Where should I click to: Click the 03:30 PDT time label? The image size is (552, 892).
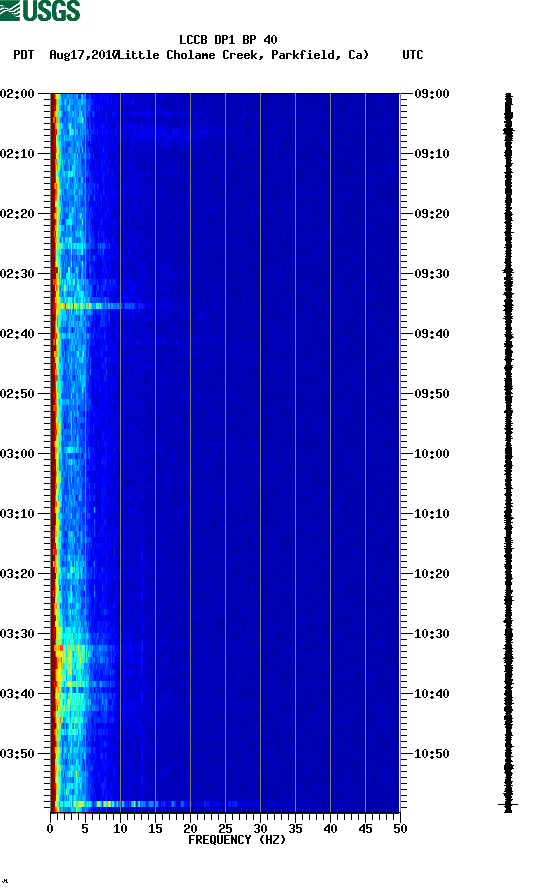(x=17, y=634)
